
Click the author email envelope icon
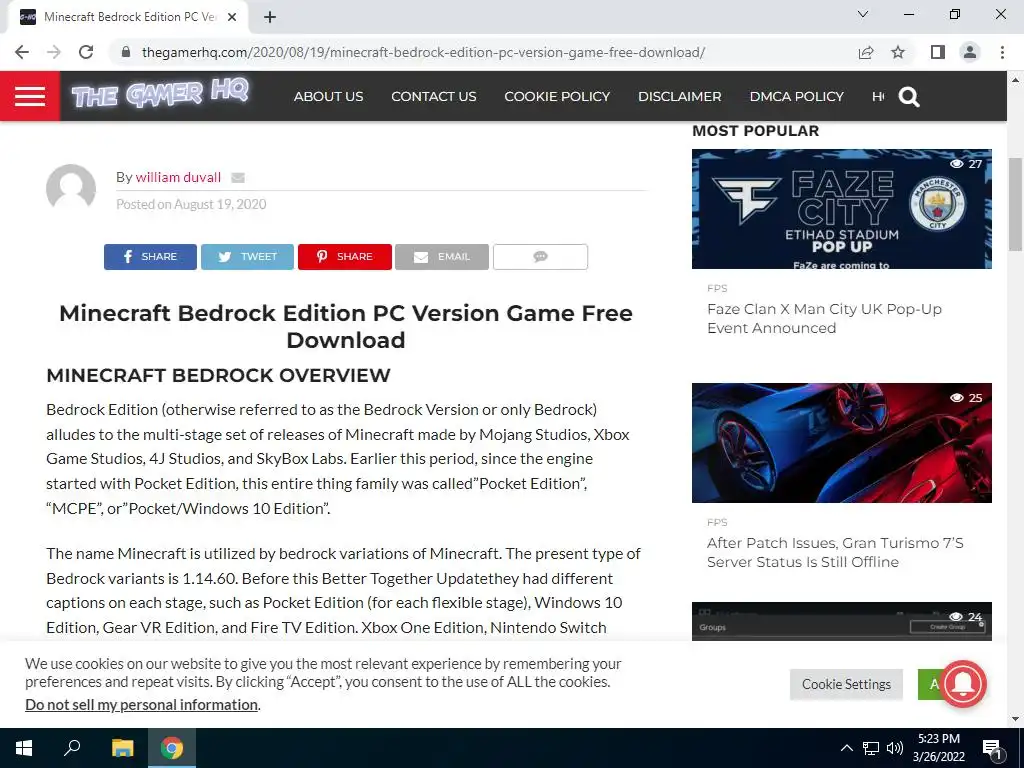238,178
